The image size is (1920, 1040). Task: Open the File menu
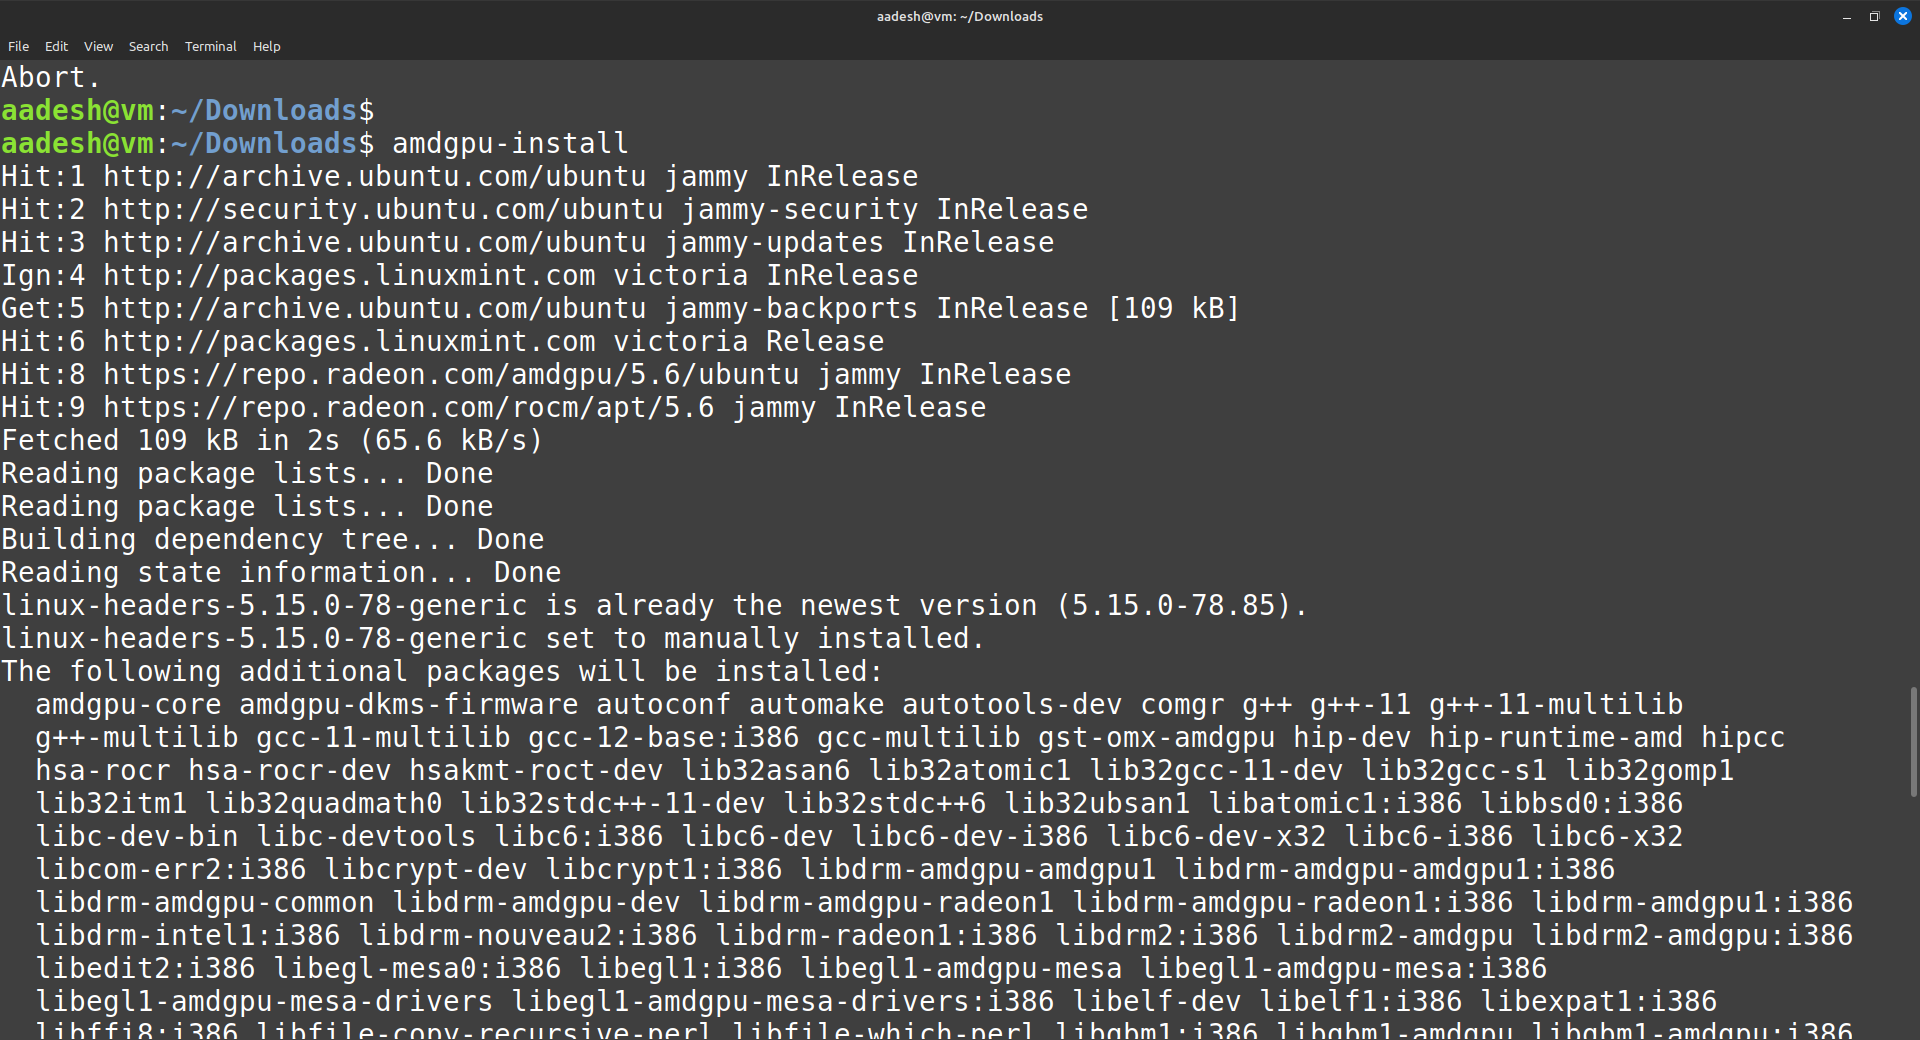click(18, 46)
